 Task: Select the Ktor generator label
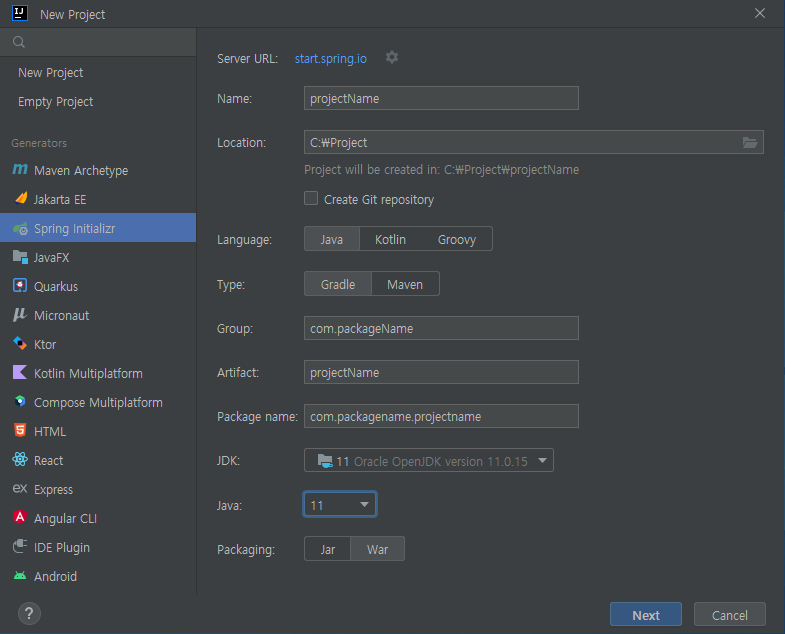45,345
